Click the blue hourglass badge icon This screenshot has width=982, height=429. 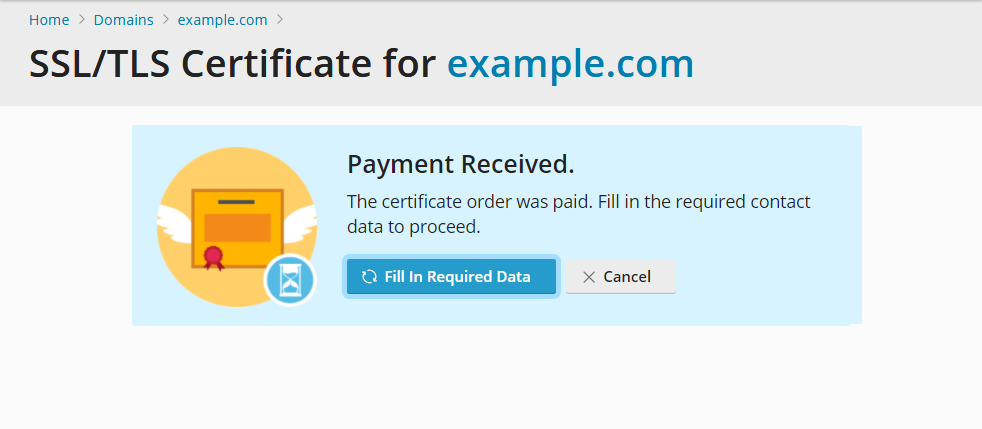pos(290,280)
